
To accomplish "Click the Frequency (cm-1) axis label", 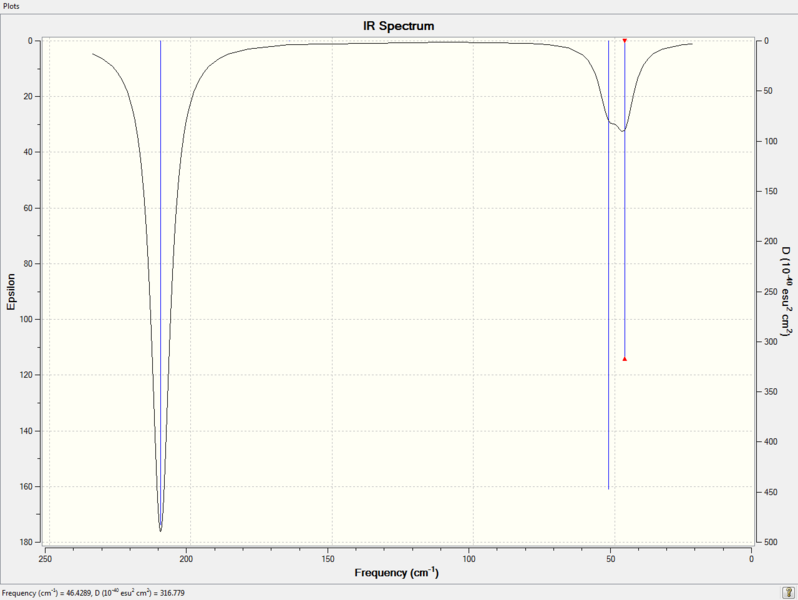I will (396, 572).
